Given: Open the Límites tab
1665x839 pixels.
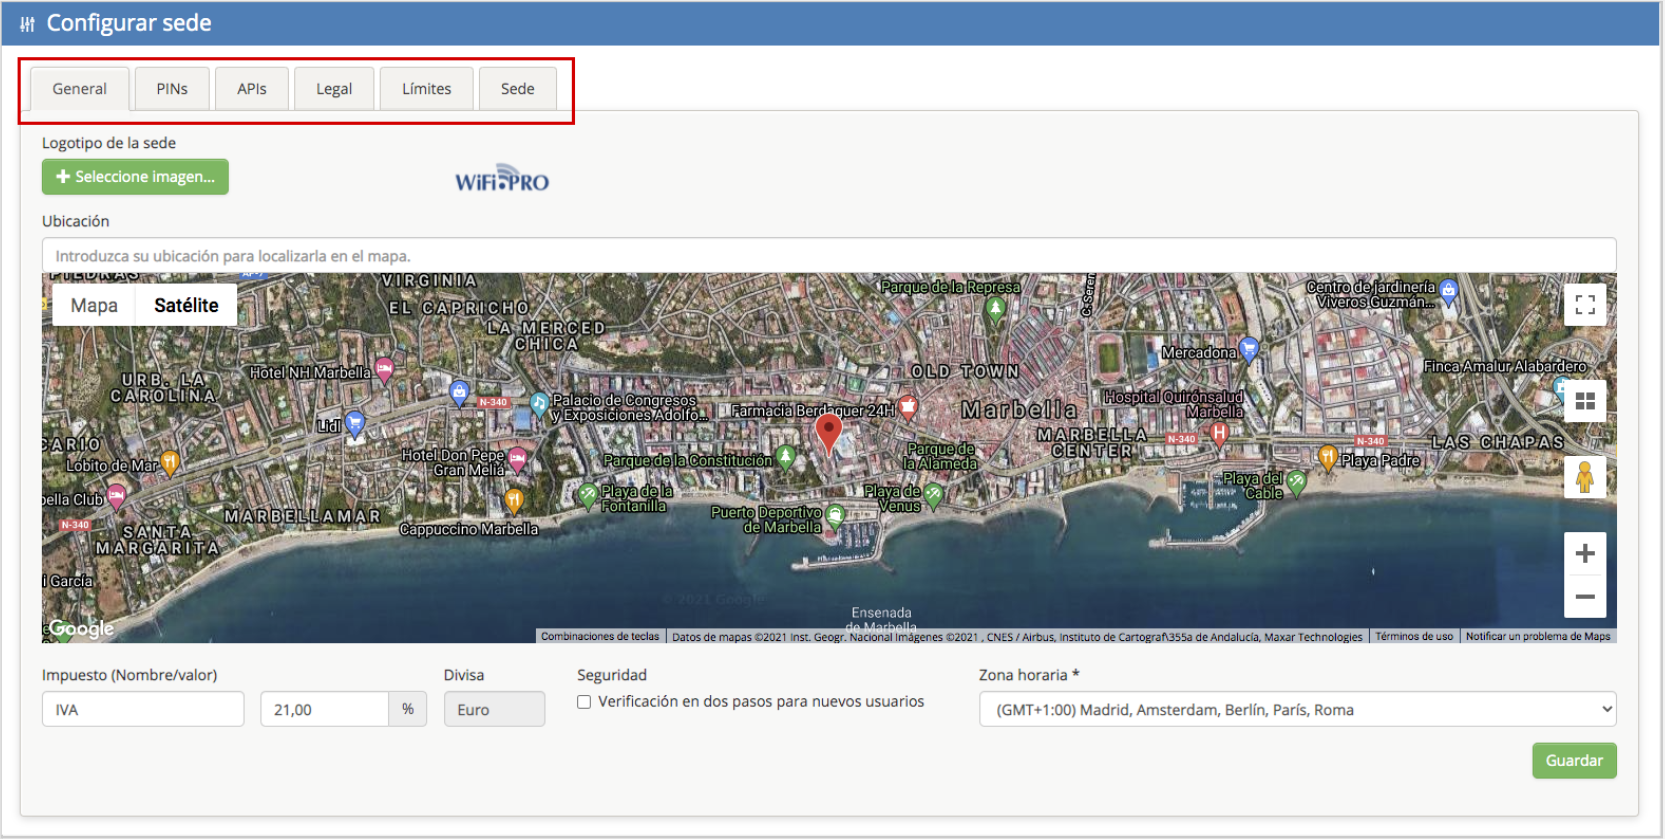Looking at the screenshot, I should pos(427,89).
